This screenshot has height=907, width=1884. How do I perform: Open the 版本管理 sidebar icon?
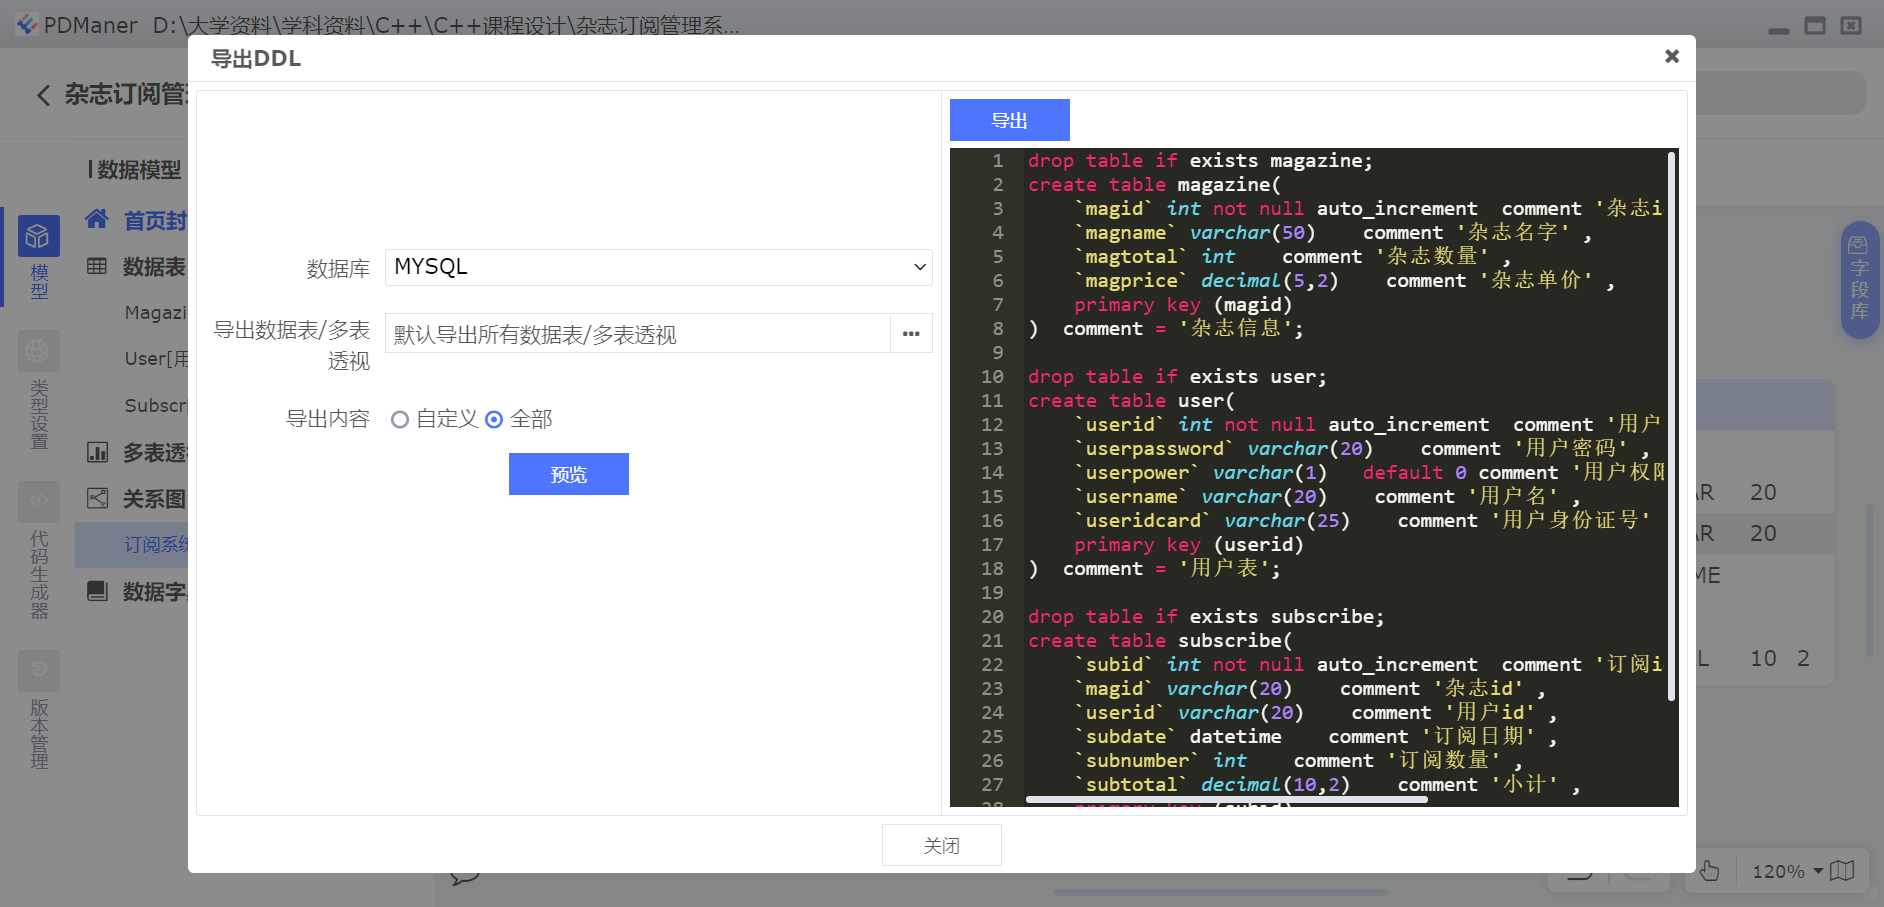click(x=38, y=671)
